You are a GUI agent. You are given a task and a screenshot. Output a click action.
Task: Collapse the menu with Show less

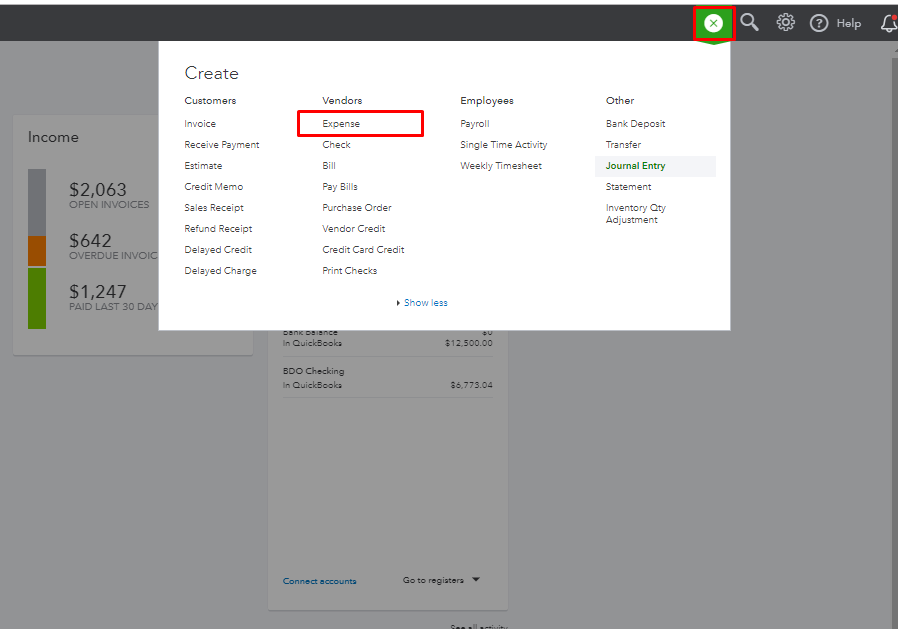[425, 303]
